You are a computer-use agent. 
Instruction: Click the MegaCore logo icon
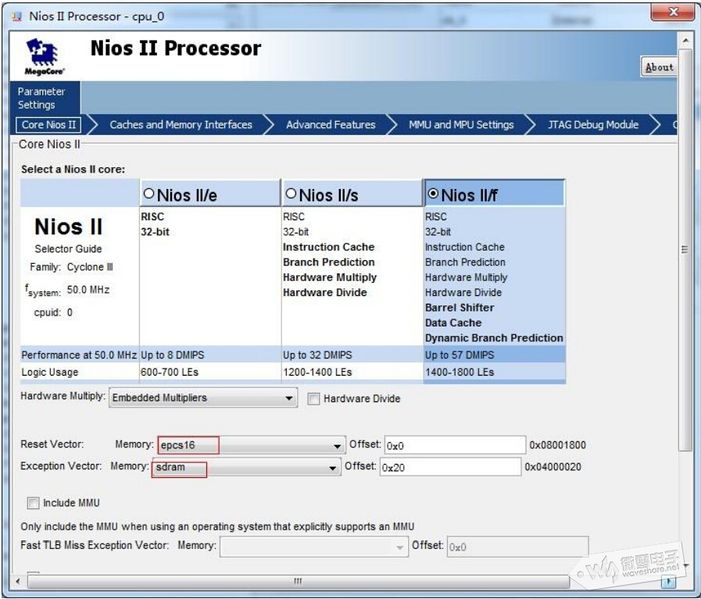click(x=44, y=56)
